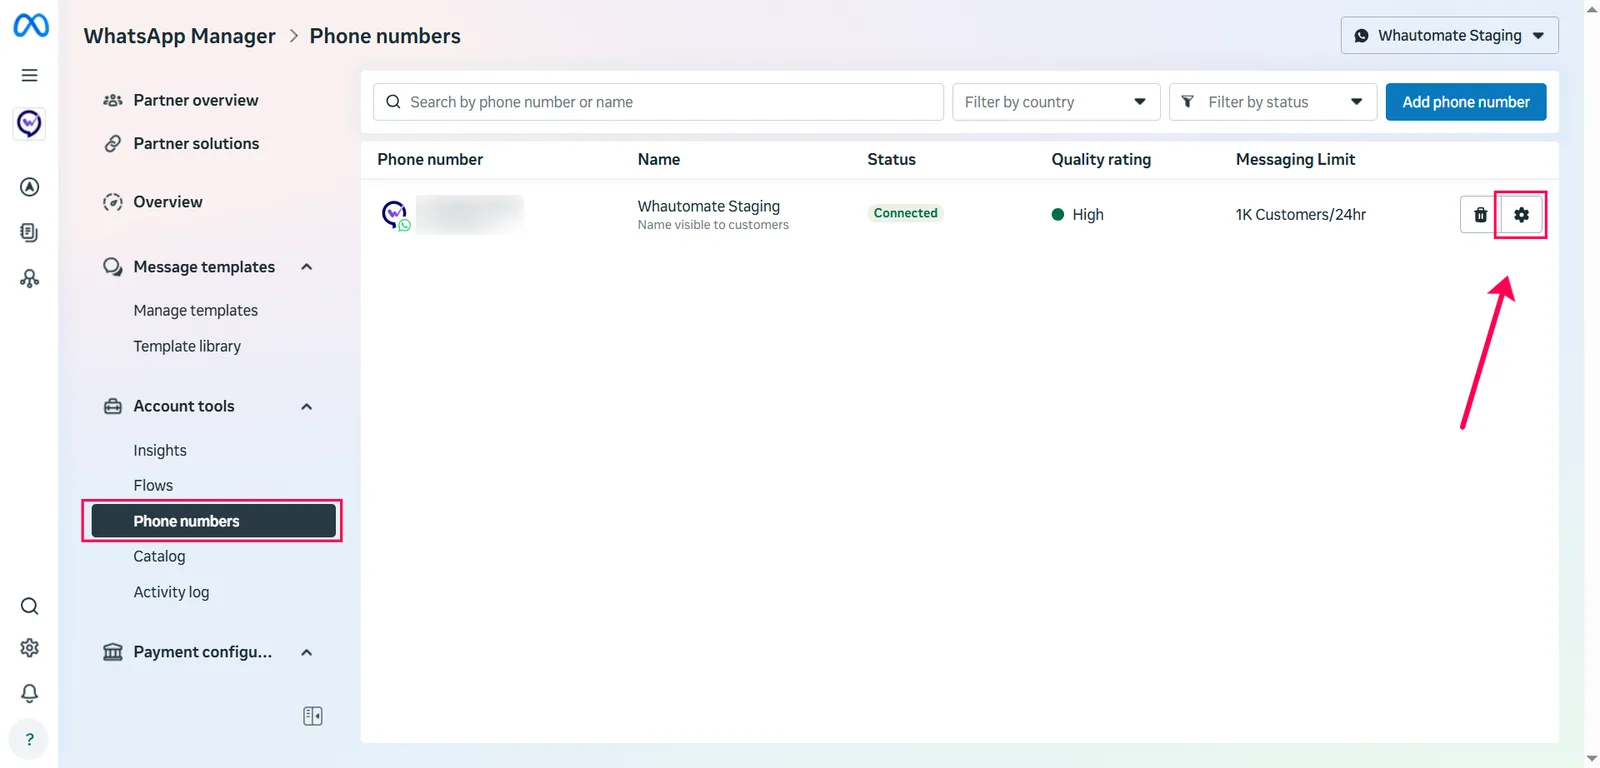Open the hamburger menu icon
Screen dimensions: 1600x768
(x=29, y=75)
